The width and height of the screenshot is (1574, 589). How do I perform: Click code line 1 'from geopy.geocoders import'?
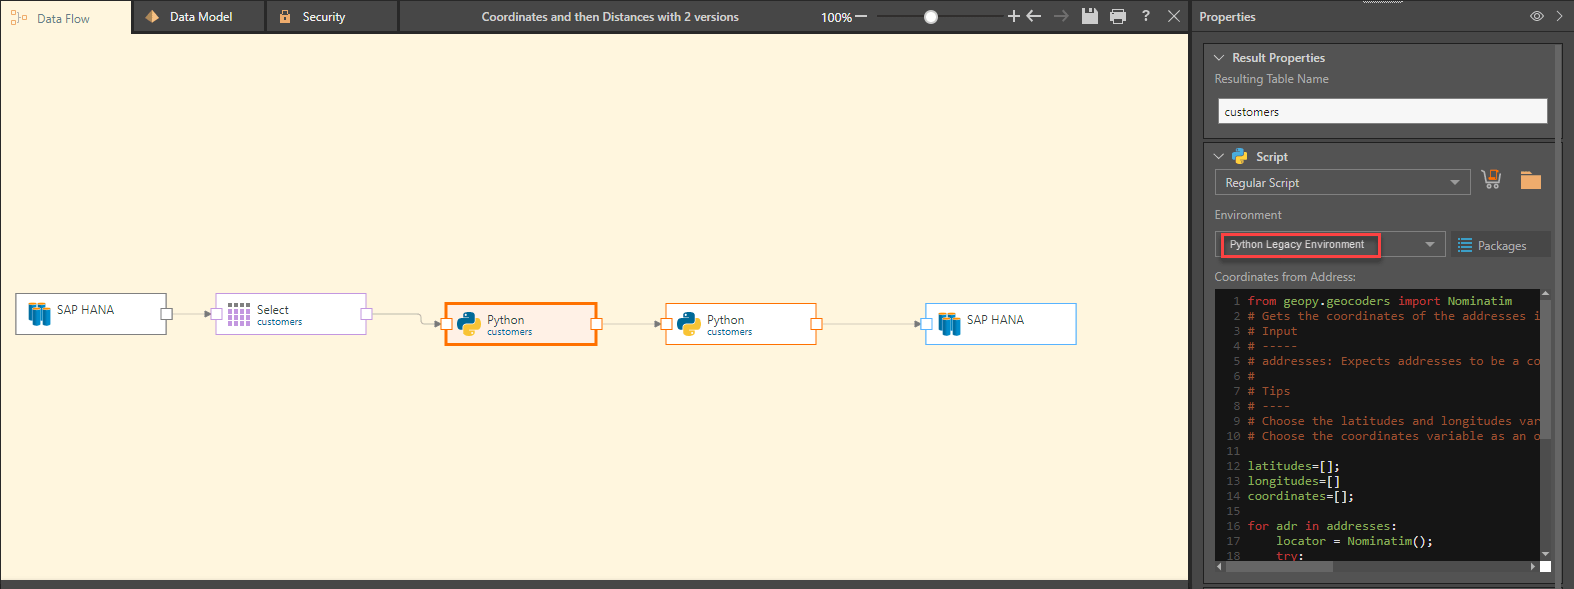point(1380,301)
